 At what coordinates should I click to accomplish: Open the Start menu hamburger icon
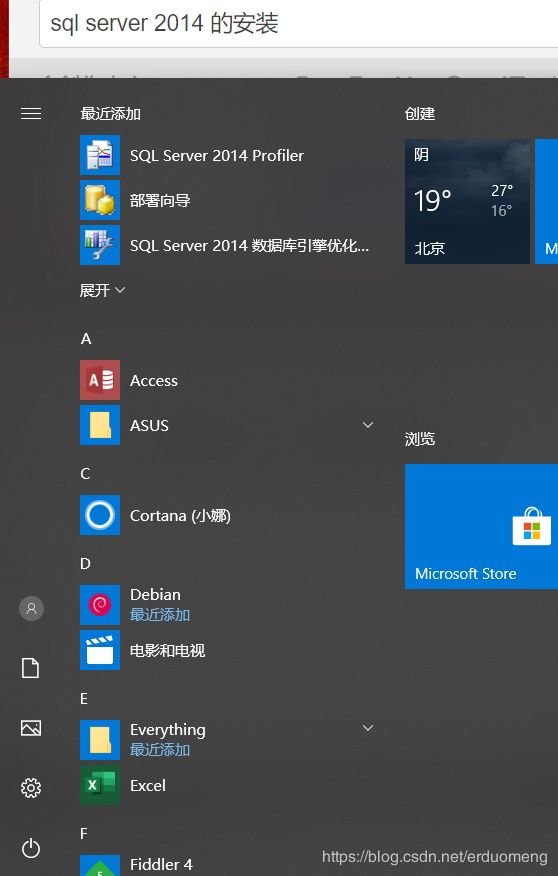tap(31, 113)
